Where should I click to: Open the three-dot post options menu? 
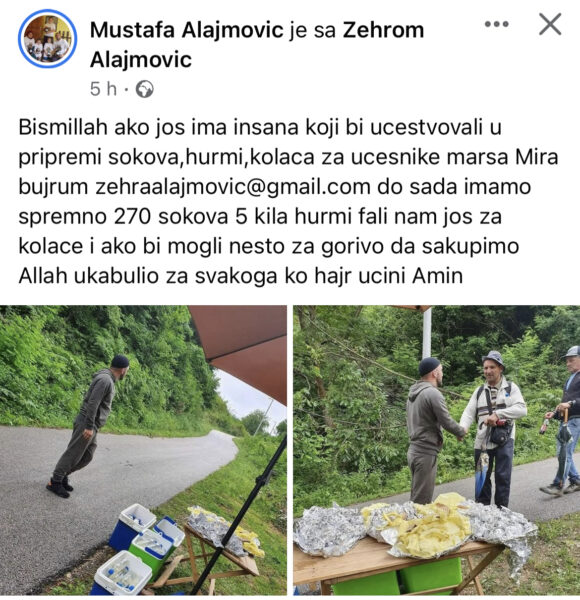(x=496, y=24)
